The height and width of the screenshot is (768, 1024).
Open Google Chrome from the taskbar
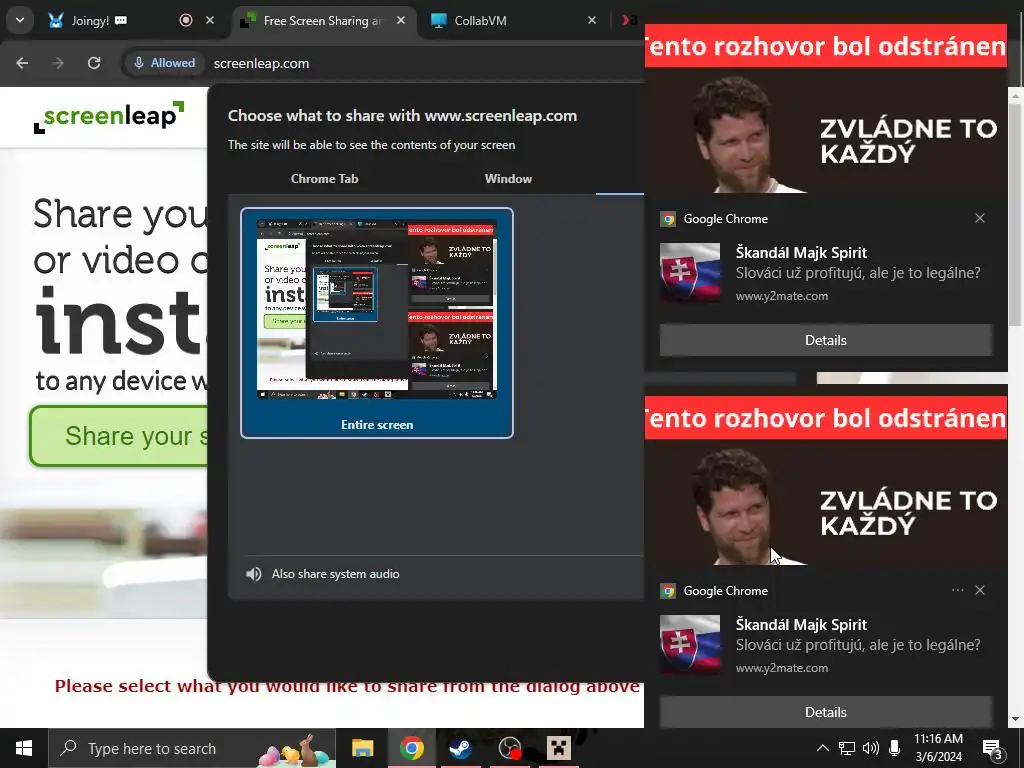coord(411,748)
